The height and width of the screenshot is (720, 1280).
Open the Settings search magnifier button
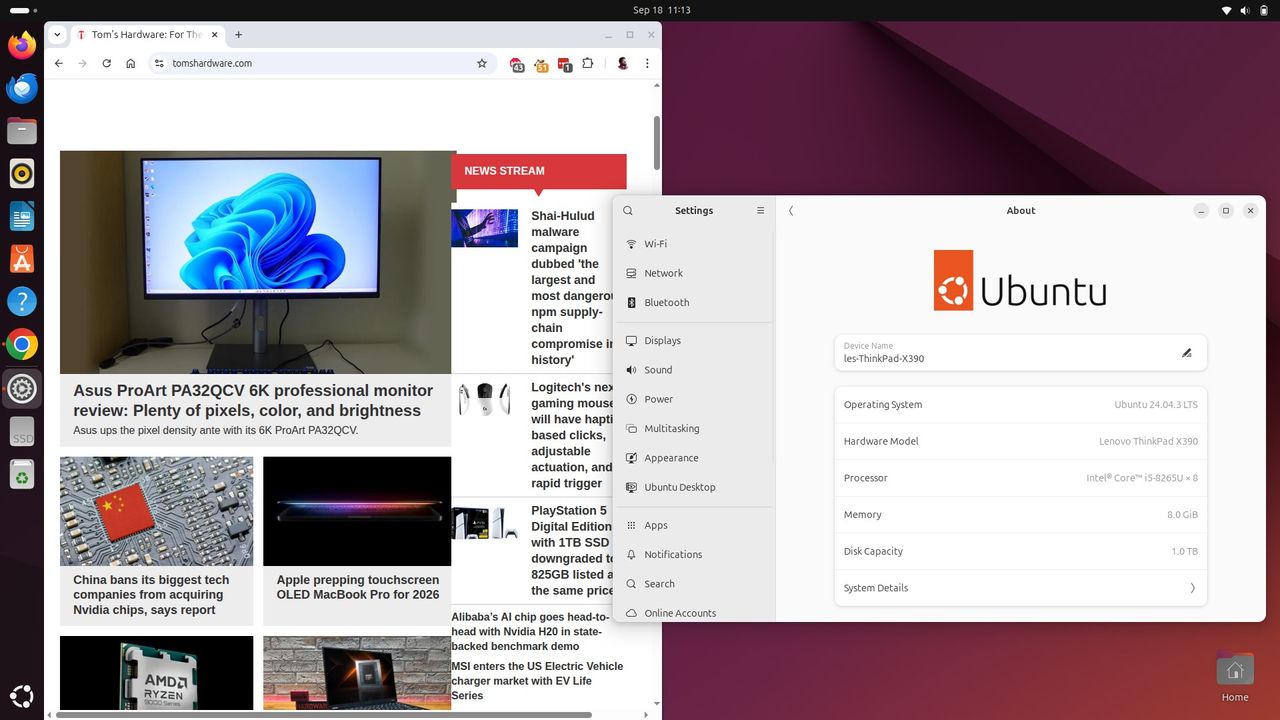pyautogui.click(x=628, y=211)
